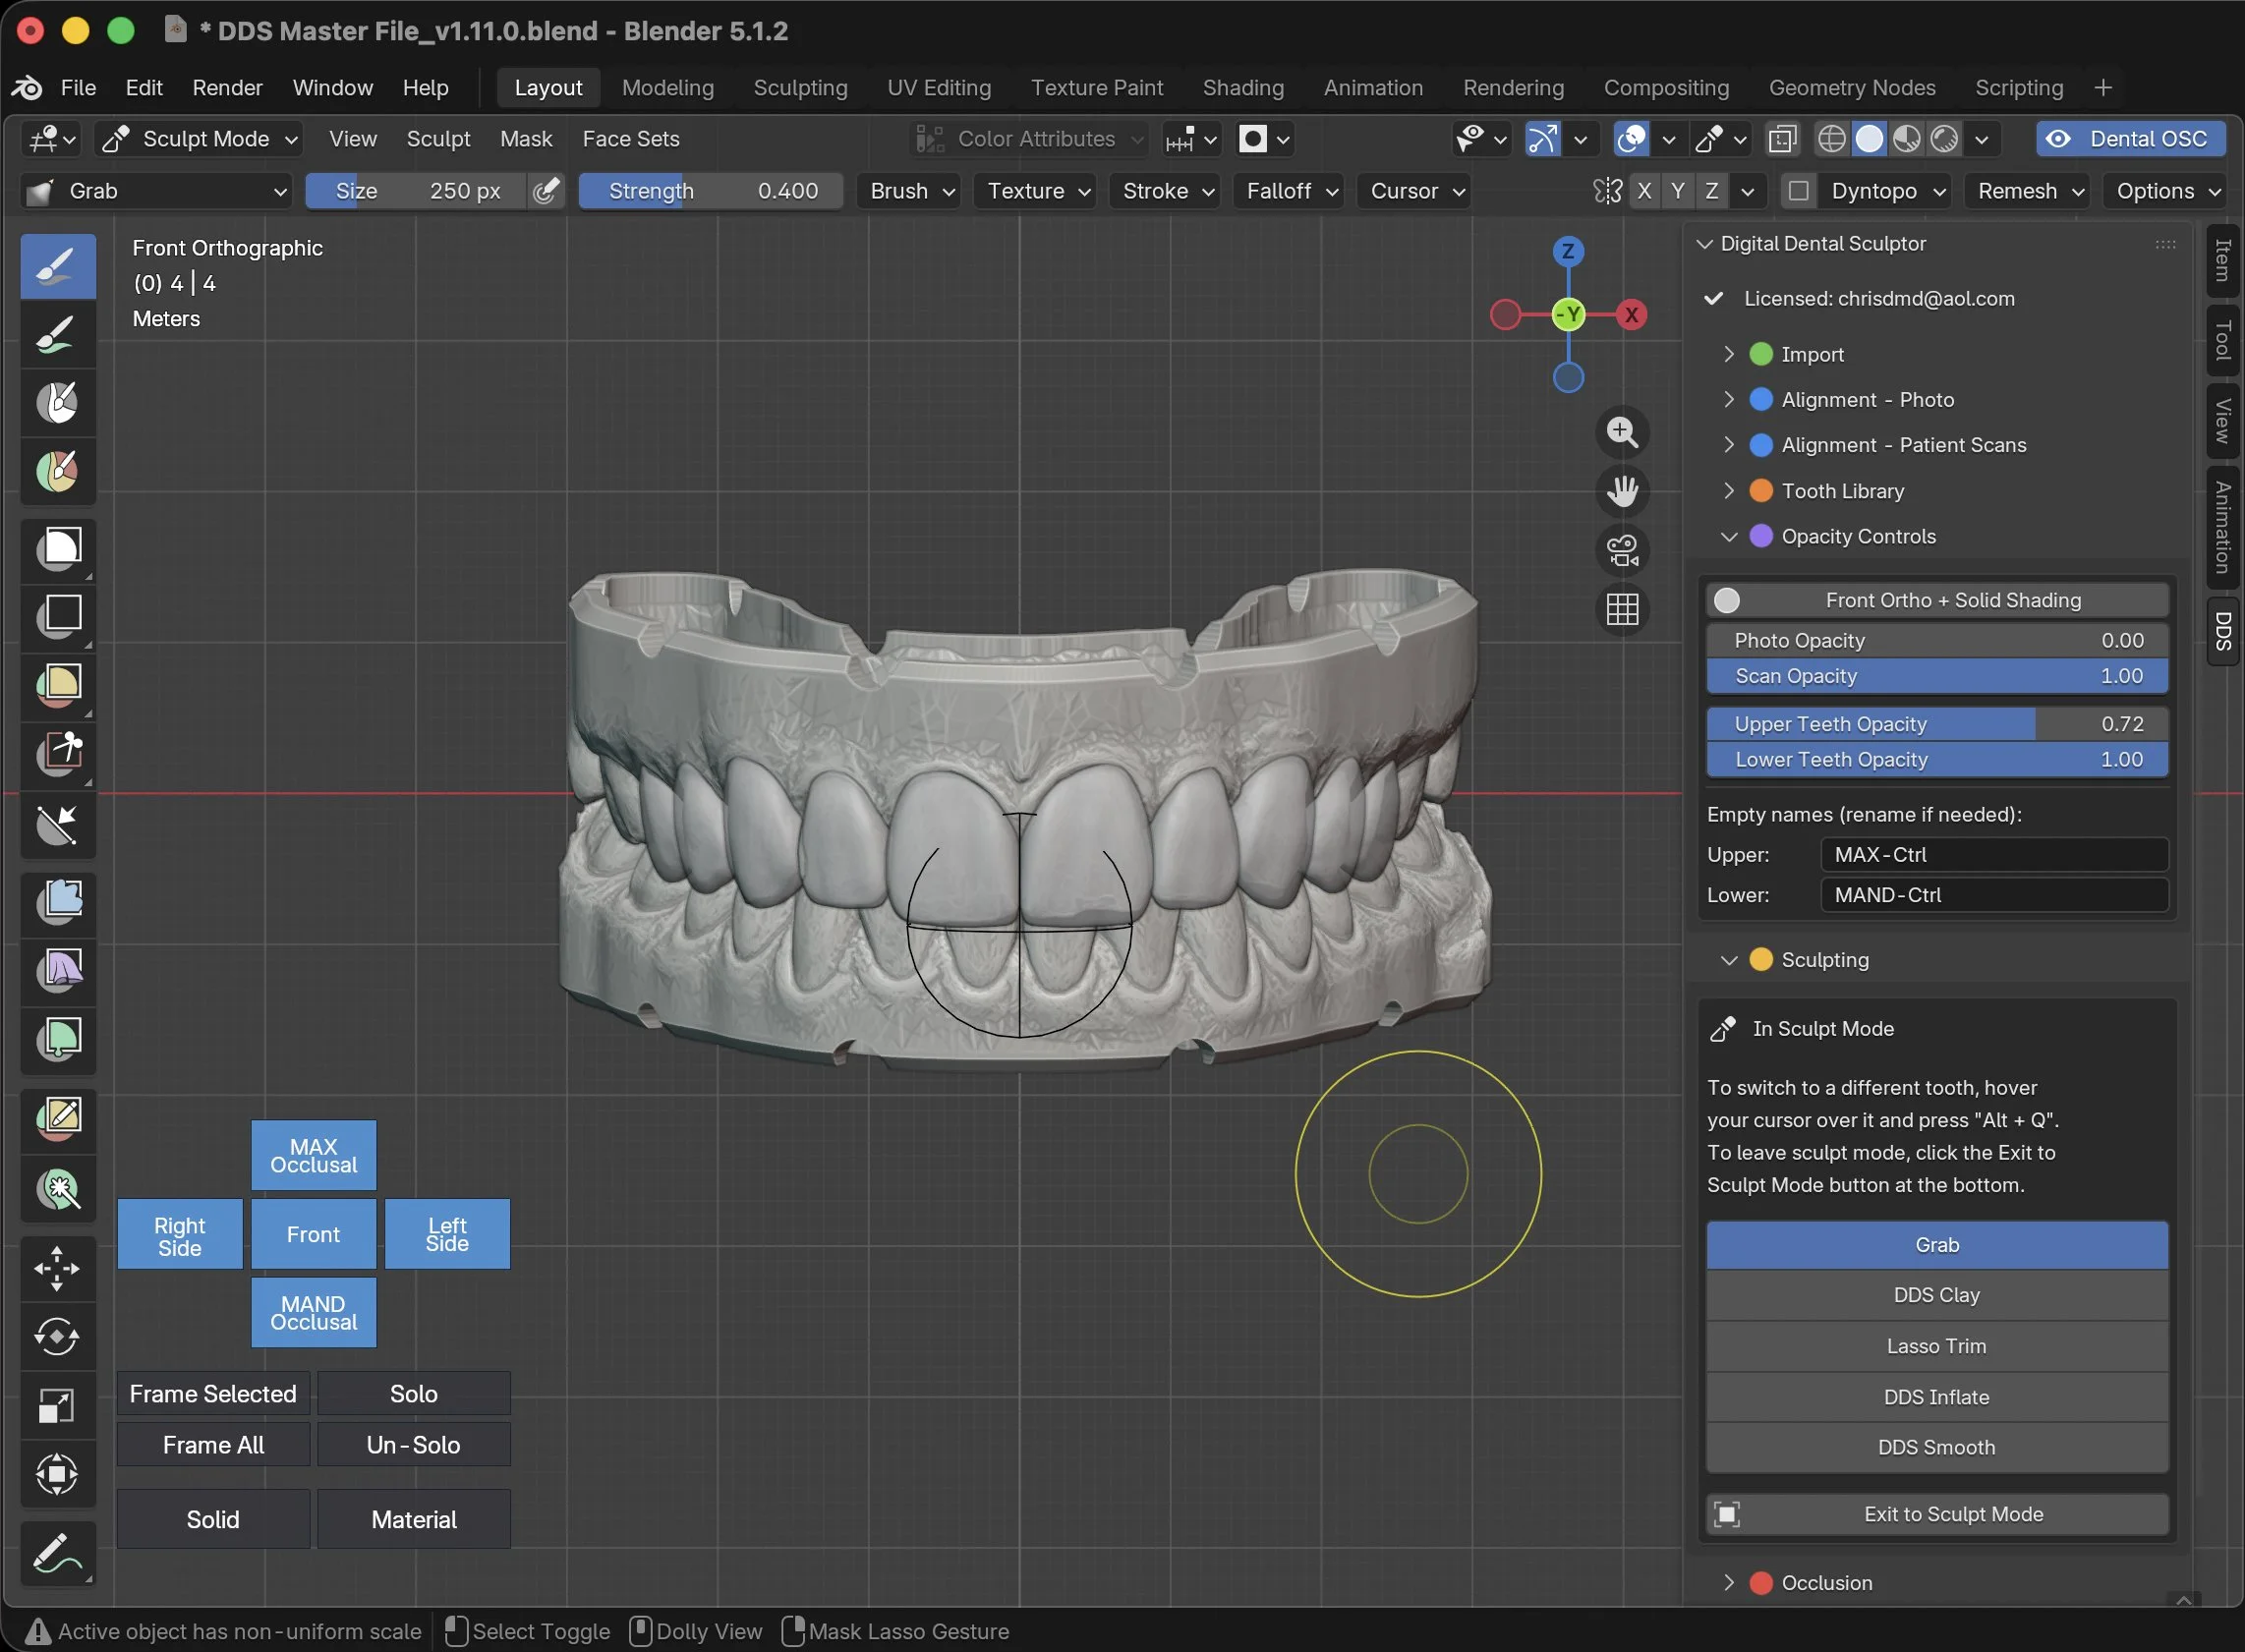Select the DDS Clay brush button
The image size is (2245, 1652).
tap(1937, 1296)
